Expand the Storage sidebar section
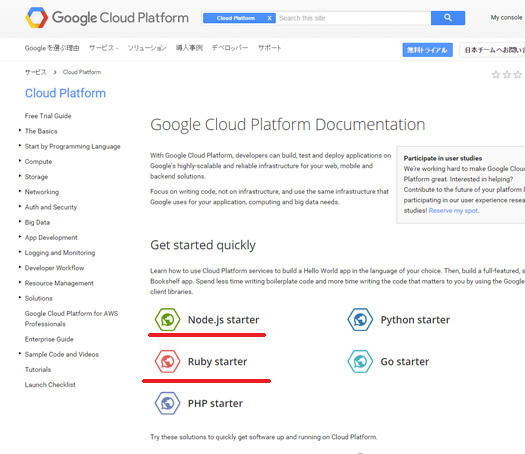Screen dimensions: 525x454 click(x=36, y=177)
